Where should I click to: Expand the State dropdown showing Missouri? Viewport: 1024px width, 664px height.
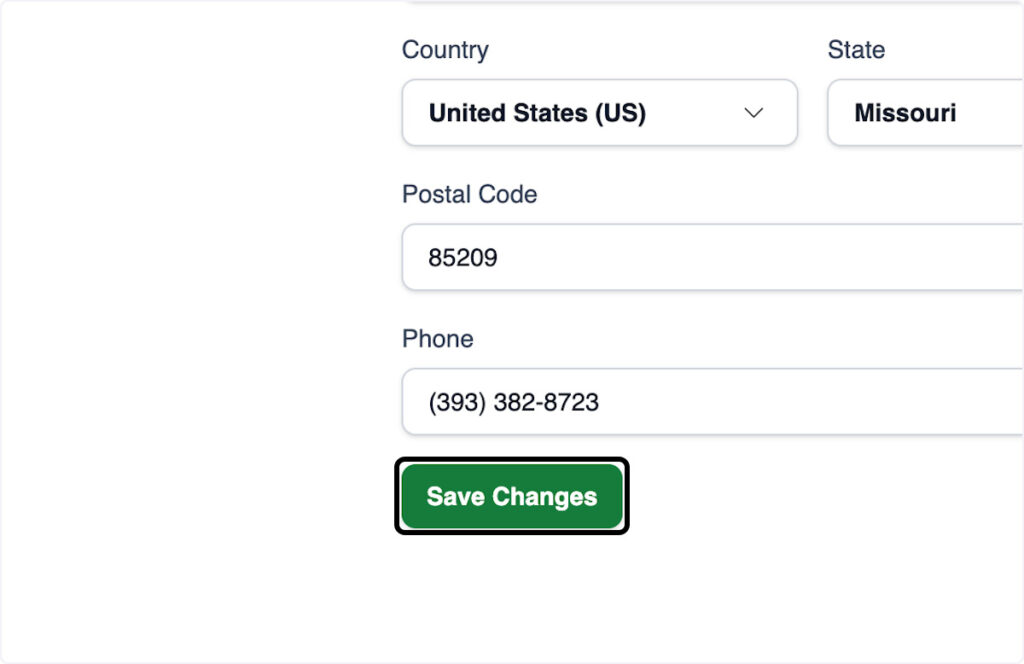click(925, 113)
